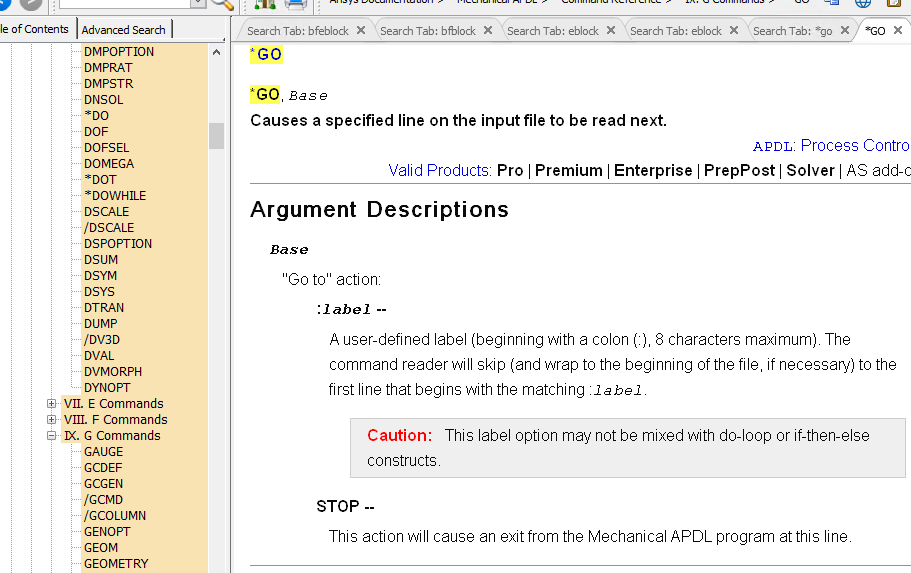Switch to the Advanced Search tab
911x573 pixels.
[124, 30]
